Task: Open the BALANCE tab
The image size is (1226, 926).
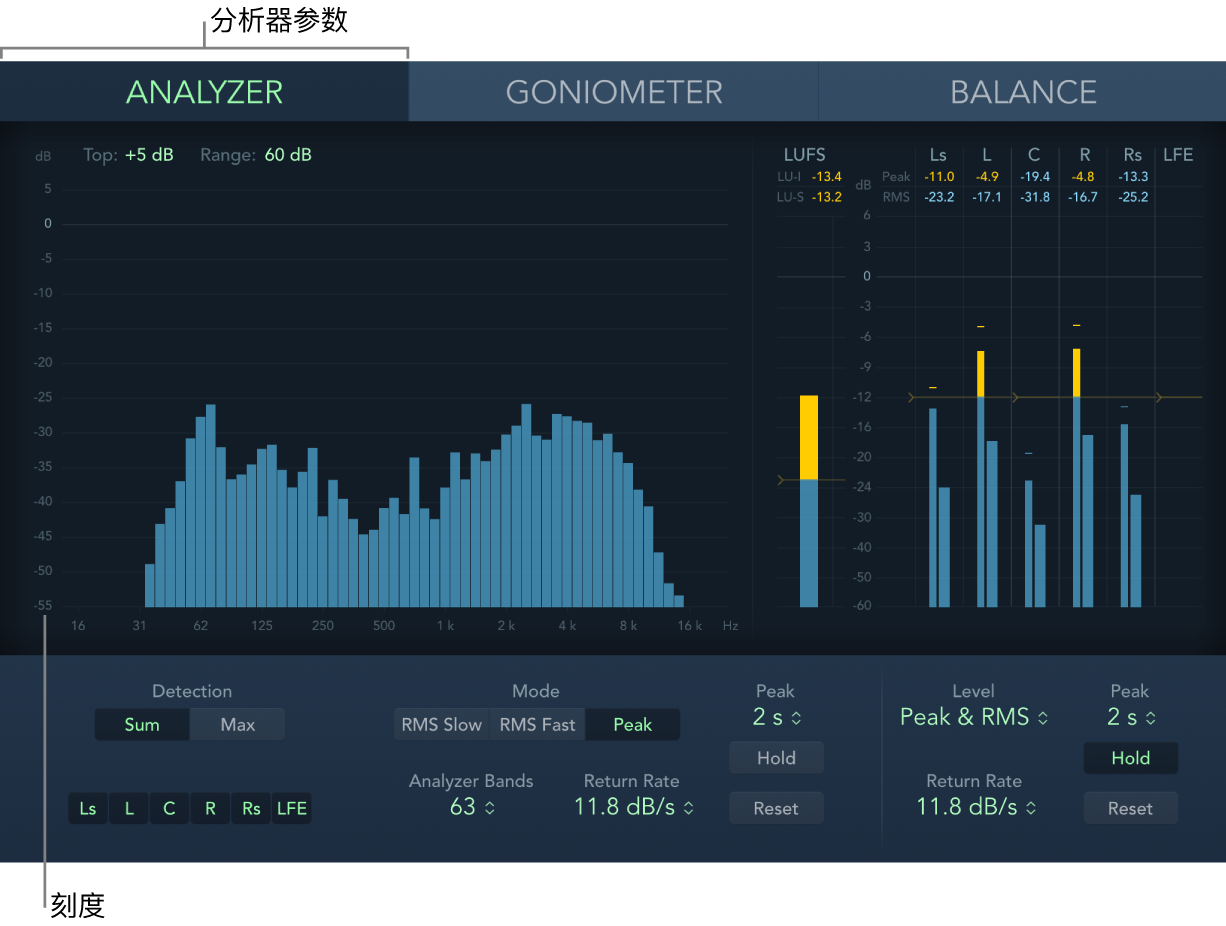Action: 1023,92
